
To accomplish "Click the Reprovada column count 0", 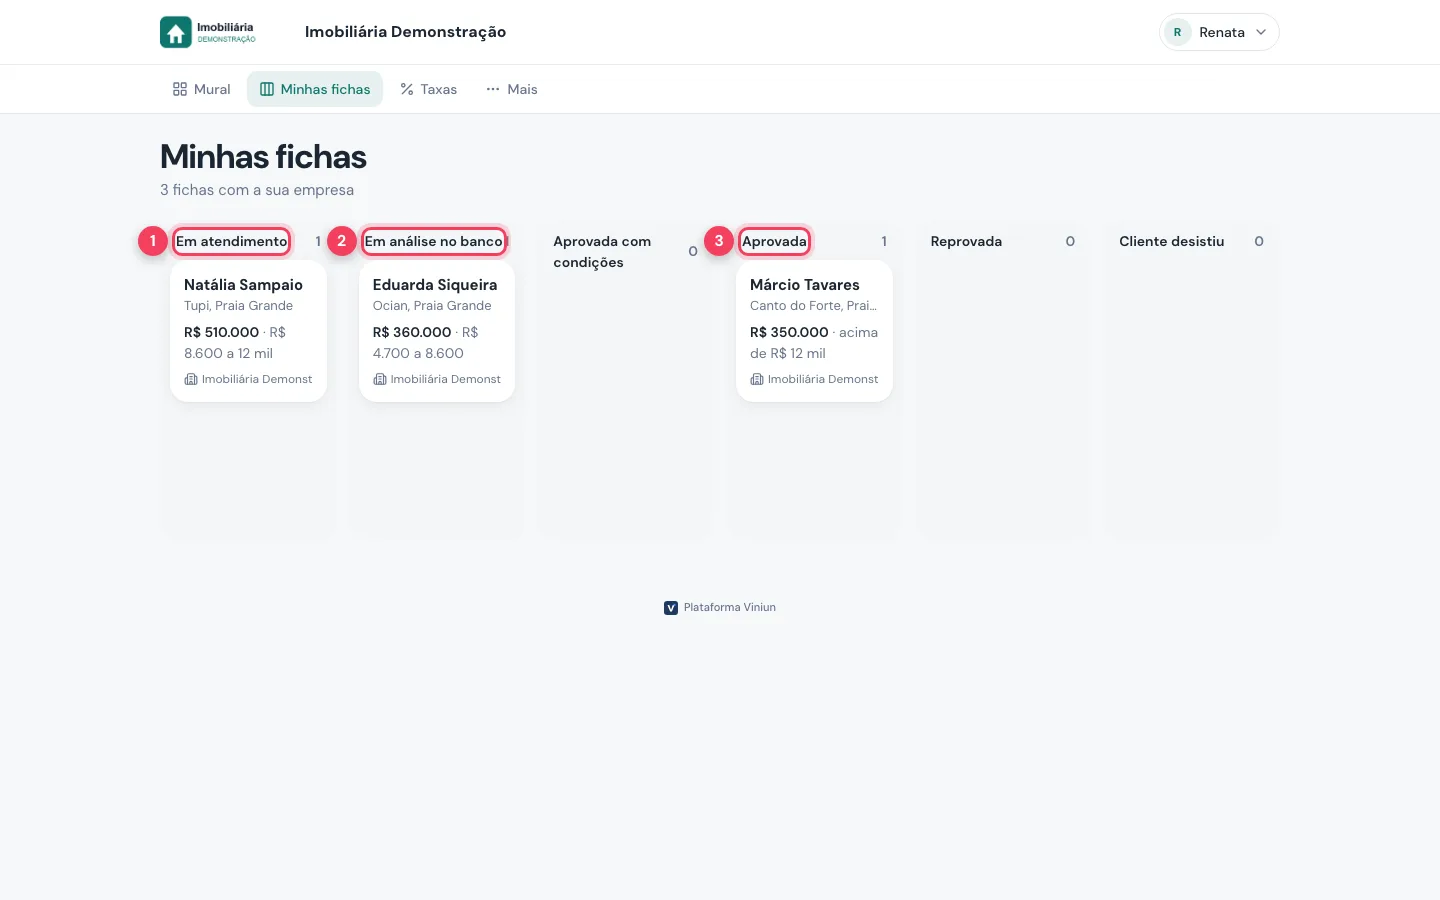I will [x=1070, y=241].
